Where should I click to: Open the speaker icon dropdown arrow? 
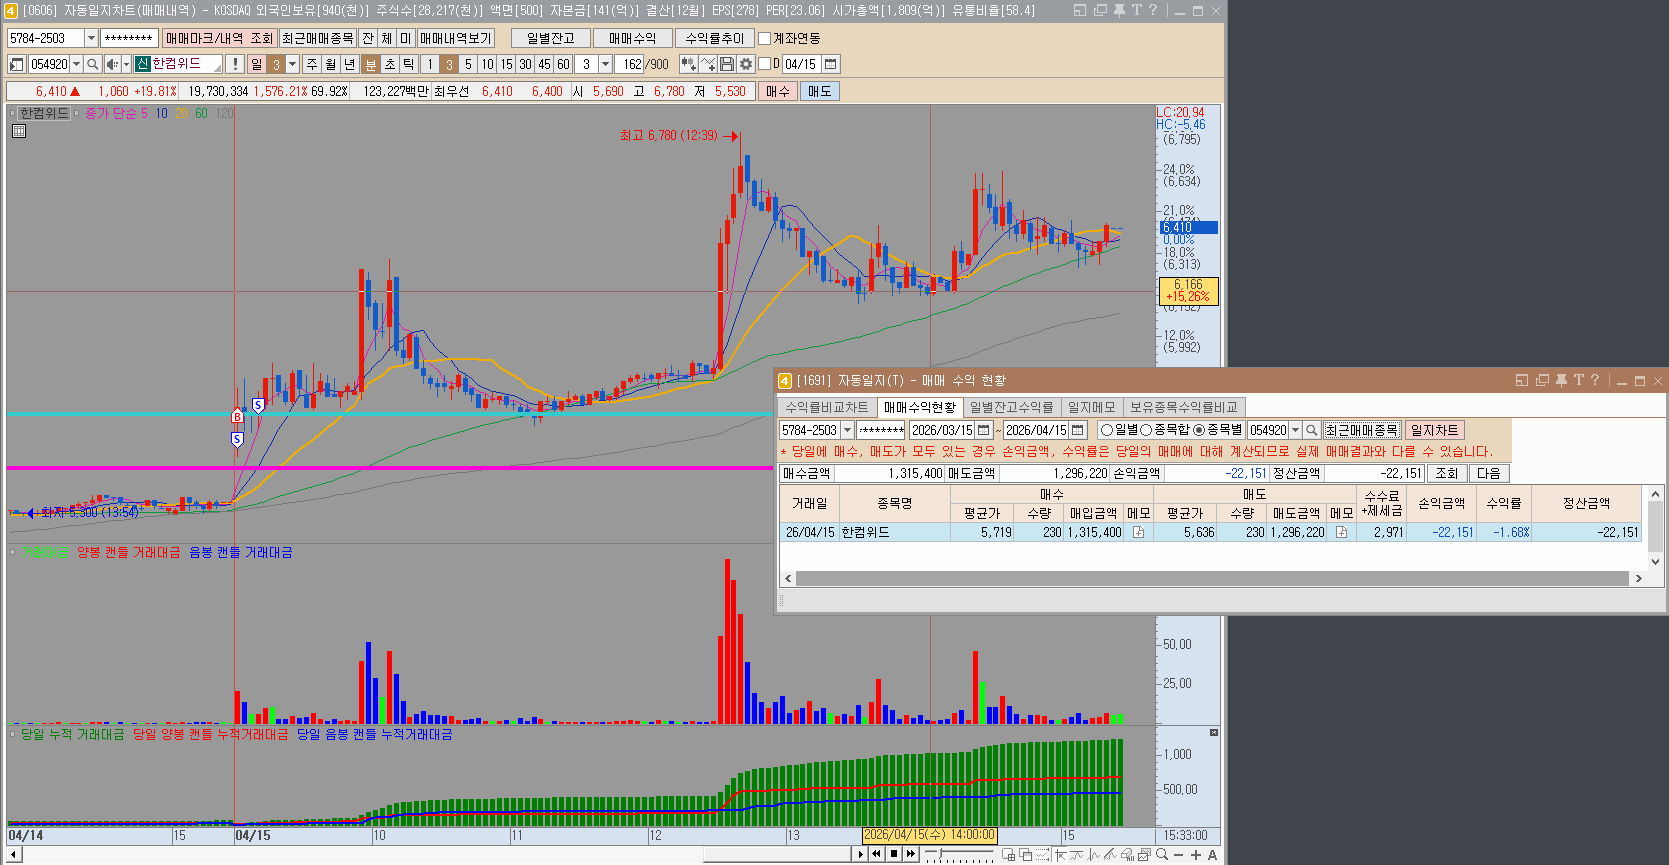126,64
